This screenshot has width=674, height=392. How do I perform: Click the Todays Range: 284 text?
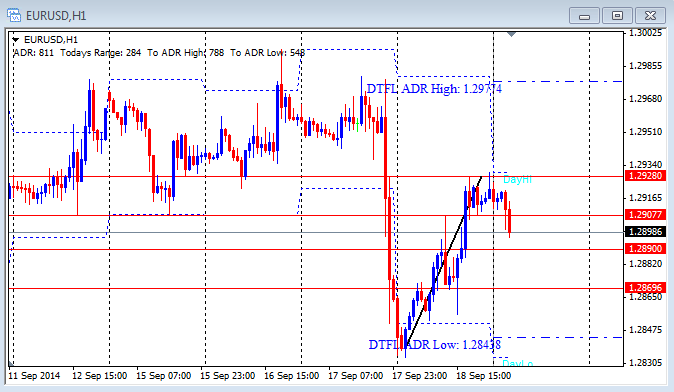click(x=101, y=53)
